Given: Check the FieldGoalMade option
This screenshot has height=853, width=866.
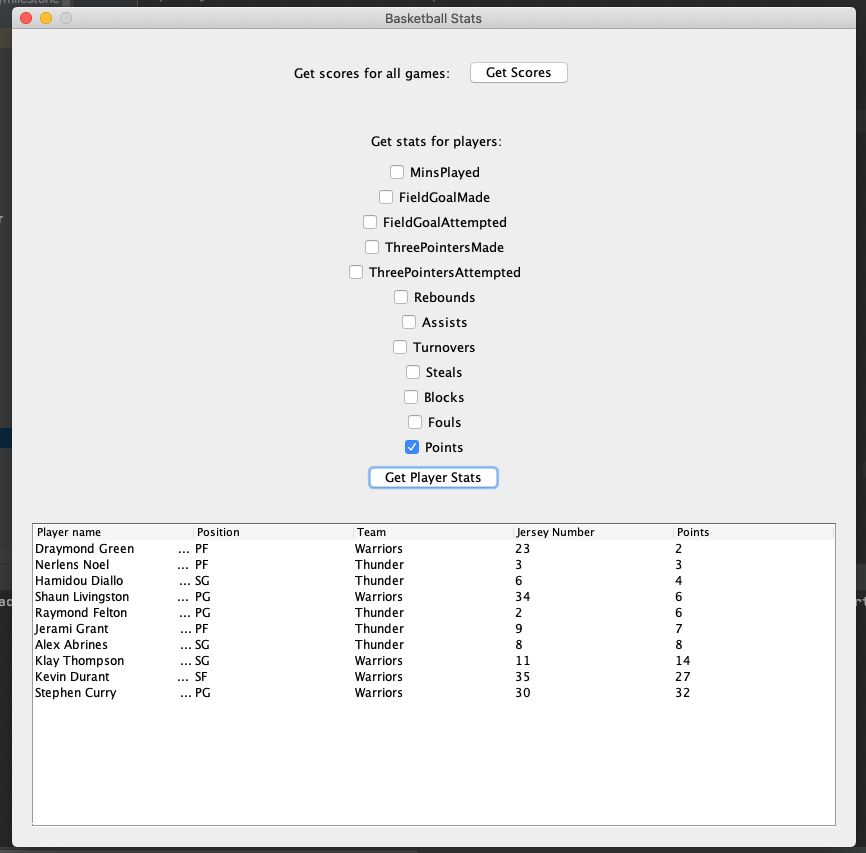Looking at the screenshot, I should click(x=386, y=197).
